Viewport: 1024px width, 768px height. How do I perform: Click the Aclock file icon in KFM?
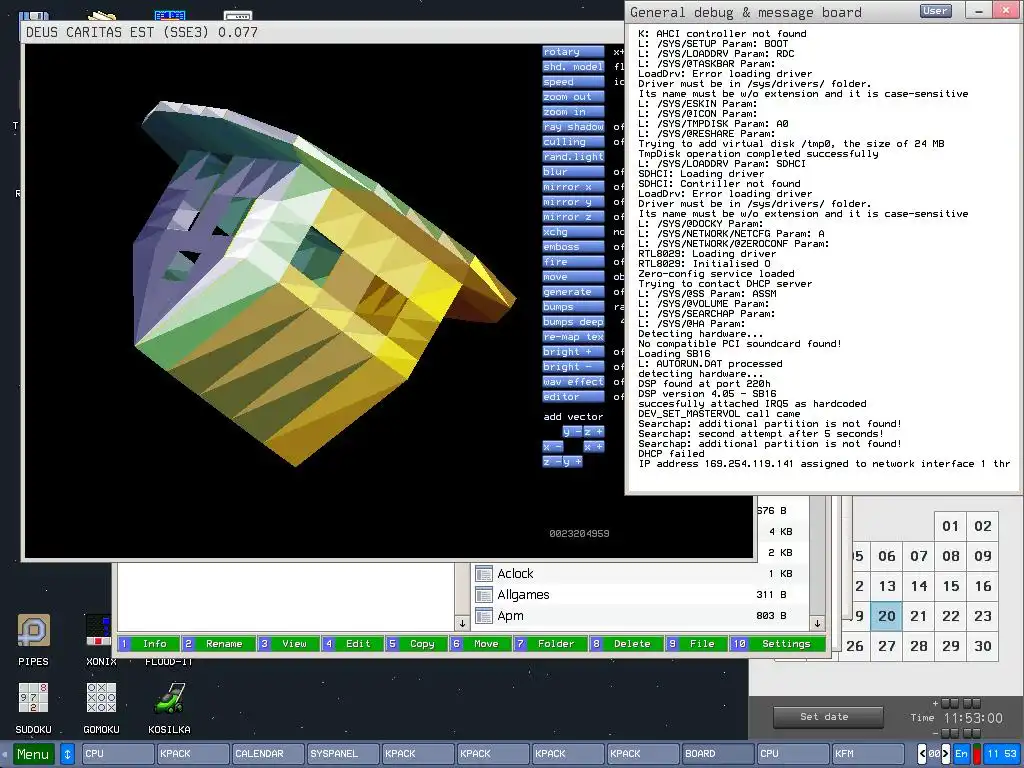[x=484, y=574]
